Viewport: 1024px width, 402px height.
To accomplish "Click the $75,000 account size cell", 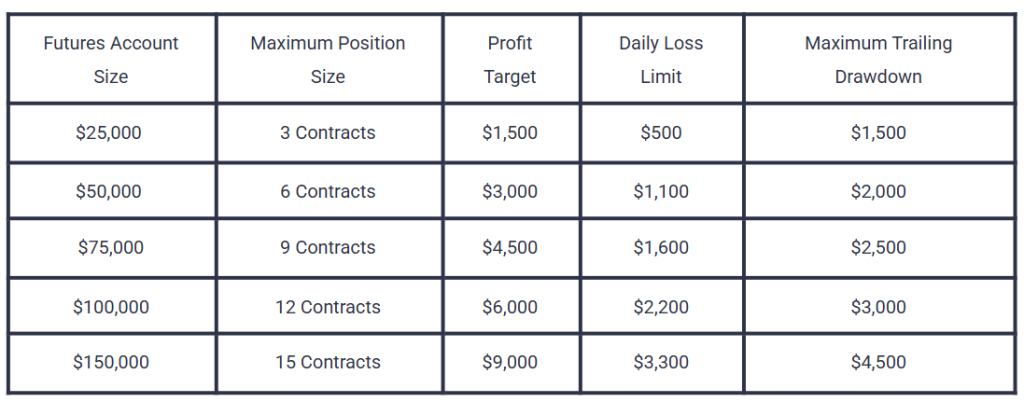I will coord(110,248).
